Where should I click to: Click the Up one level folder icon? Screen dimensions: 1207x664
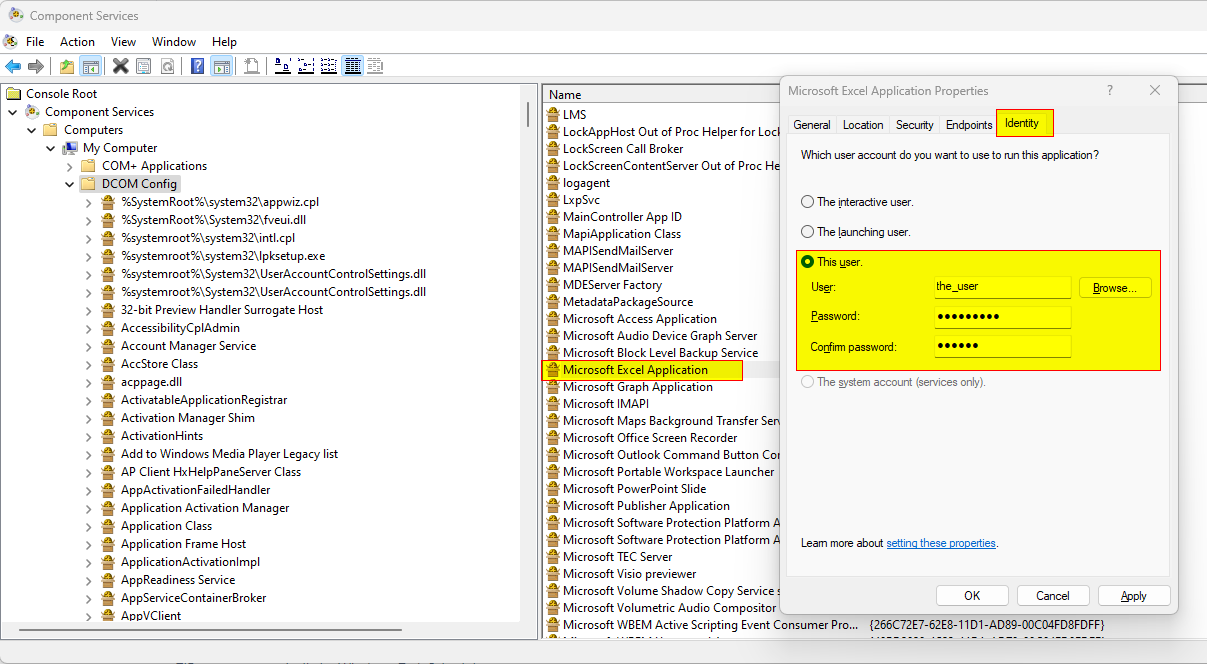[x=66, y=66]
